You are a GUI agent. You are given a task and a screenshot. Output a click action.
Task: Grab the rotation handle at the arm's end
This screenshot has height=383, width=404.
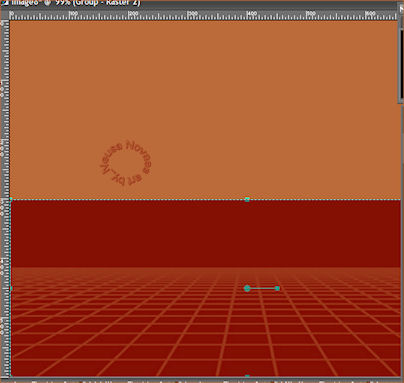[x=277, y=288]
